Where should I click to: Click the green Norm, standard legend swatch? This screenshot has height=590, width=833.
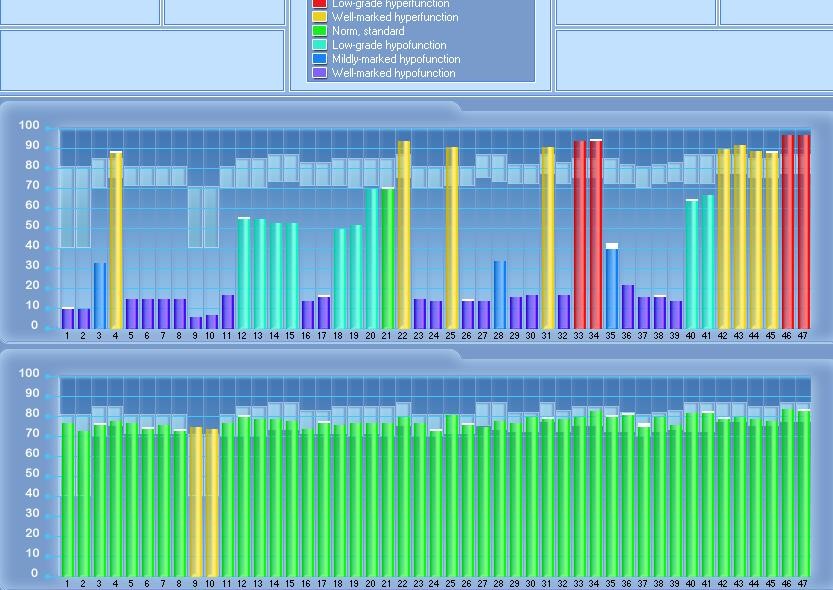click(320, 31)
